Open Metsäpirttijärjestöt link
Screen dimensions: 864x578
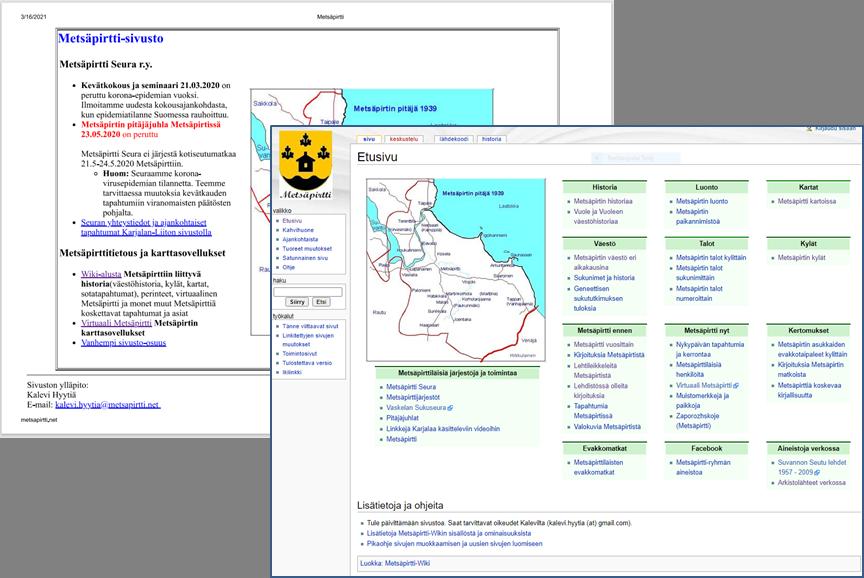(413, 397)
